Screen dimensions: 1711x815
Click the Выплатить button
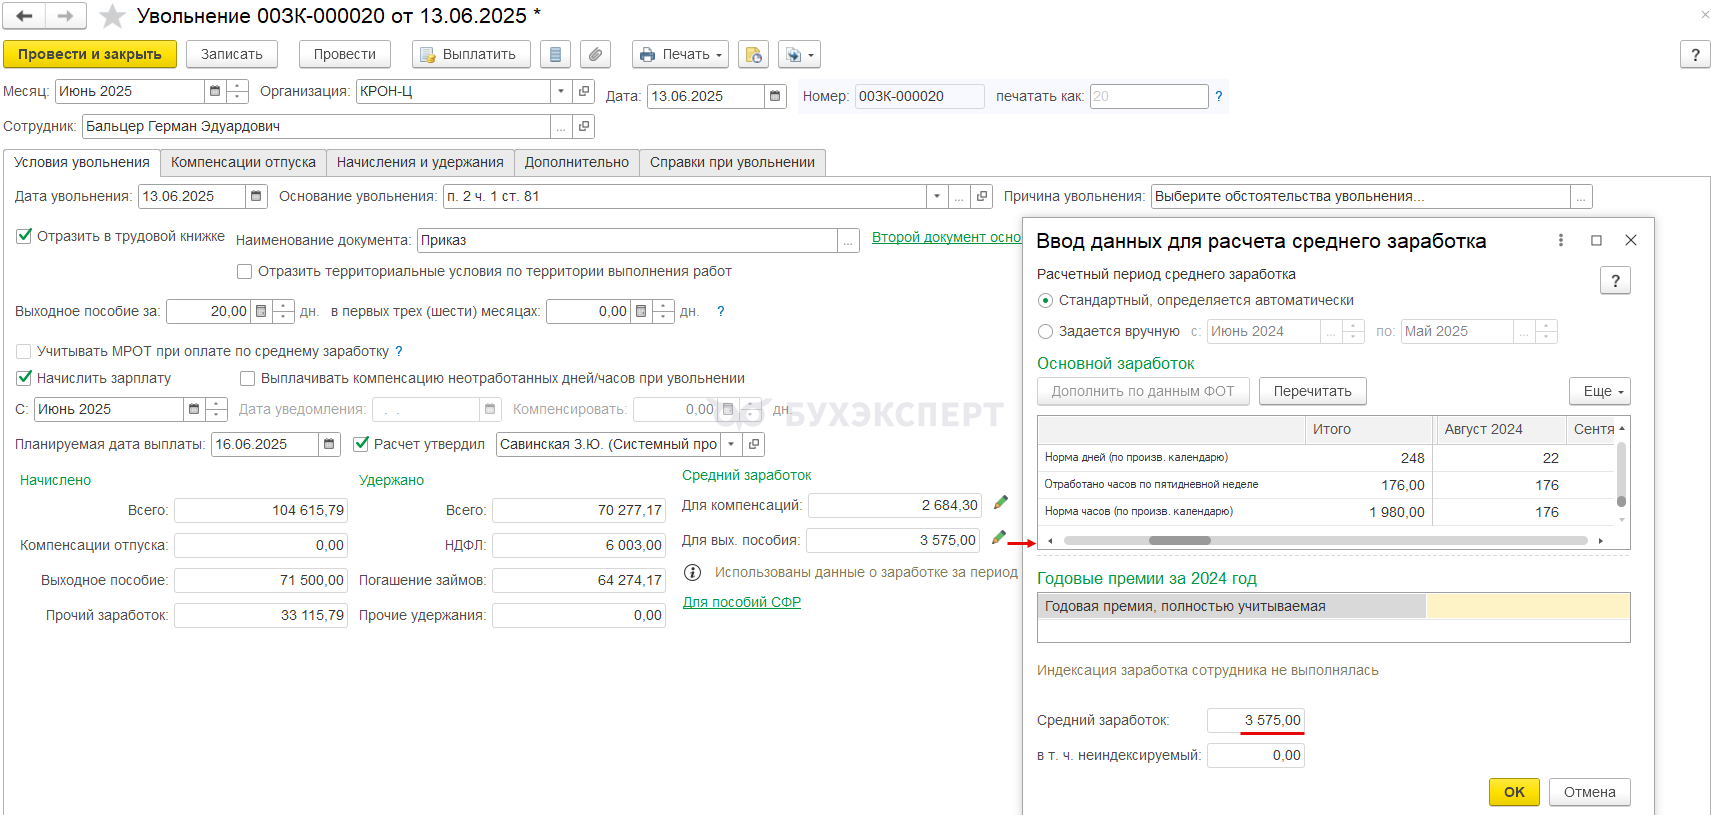point(471,54)
